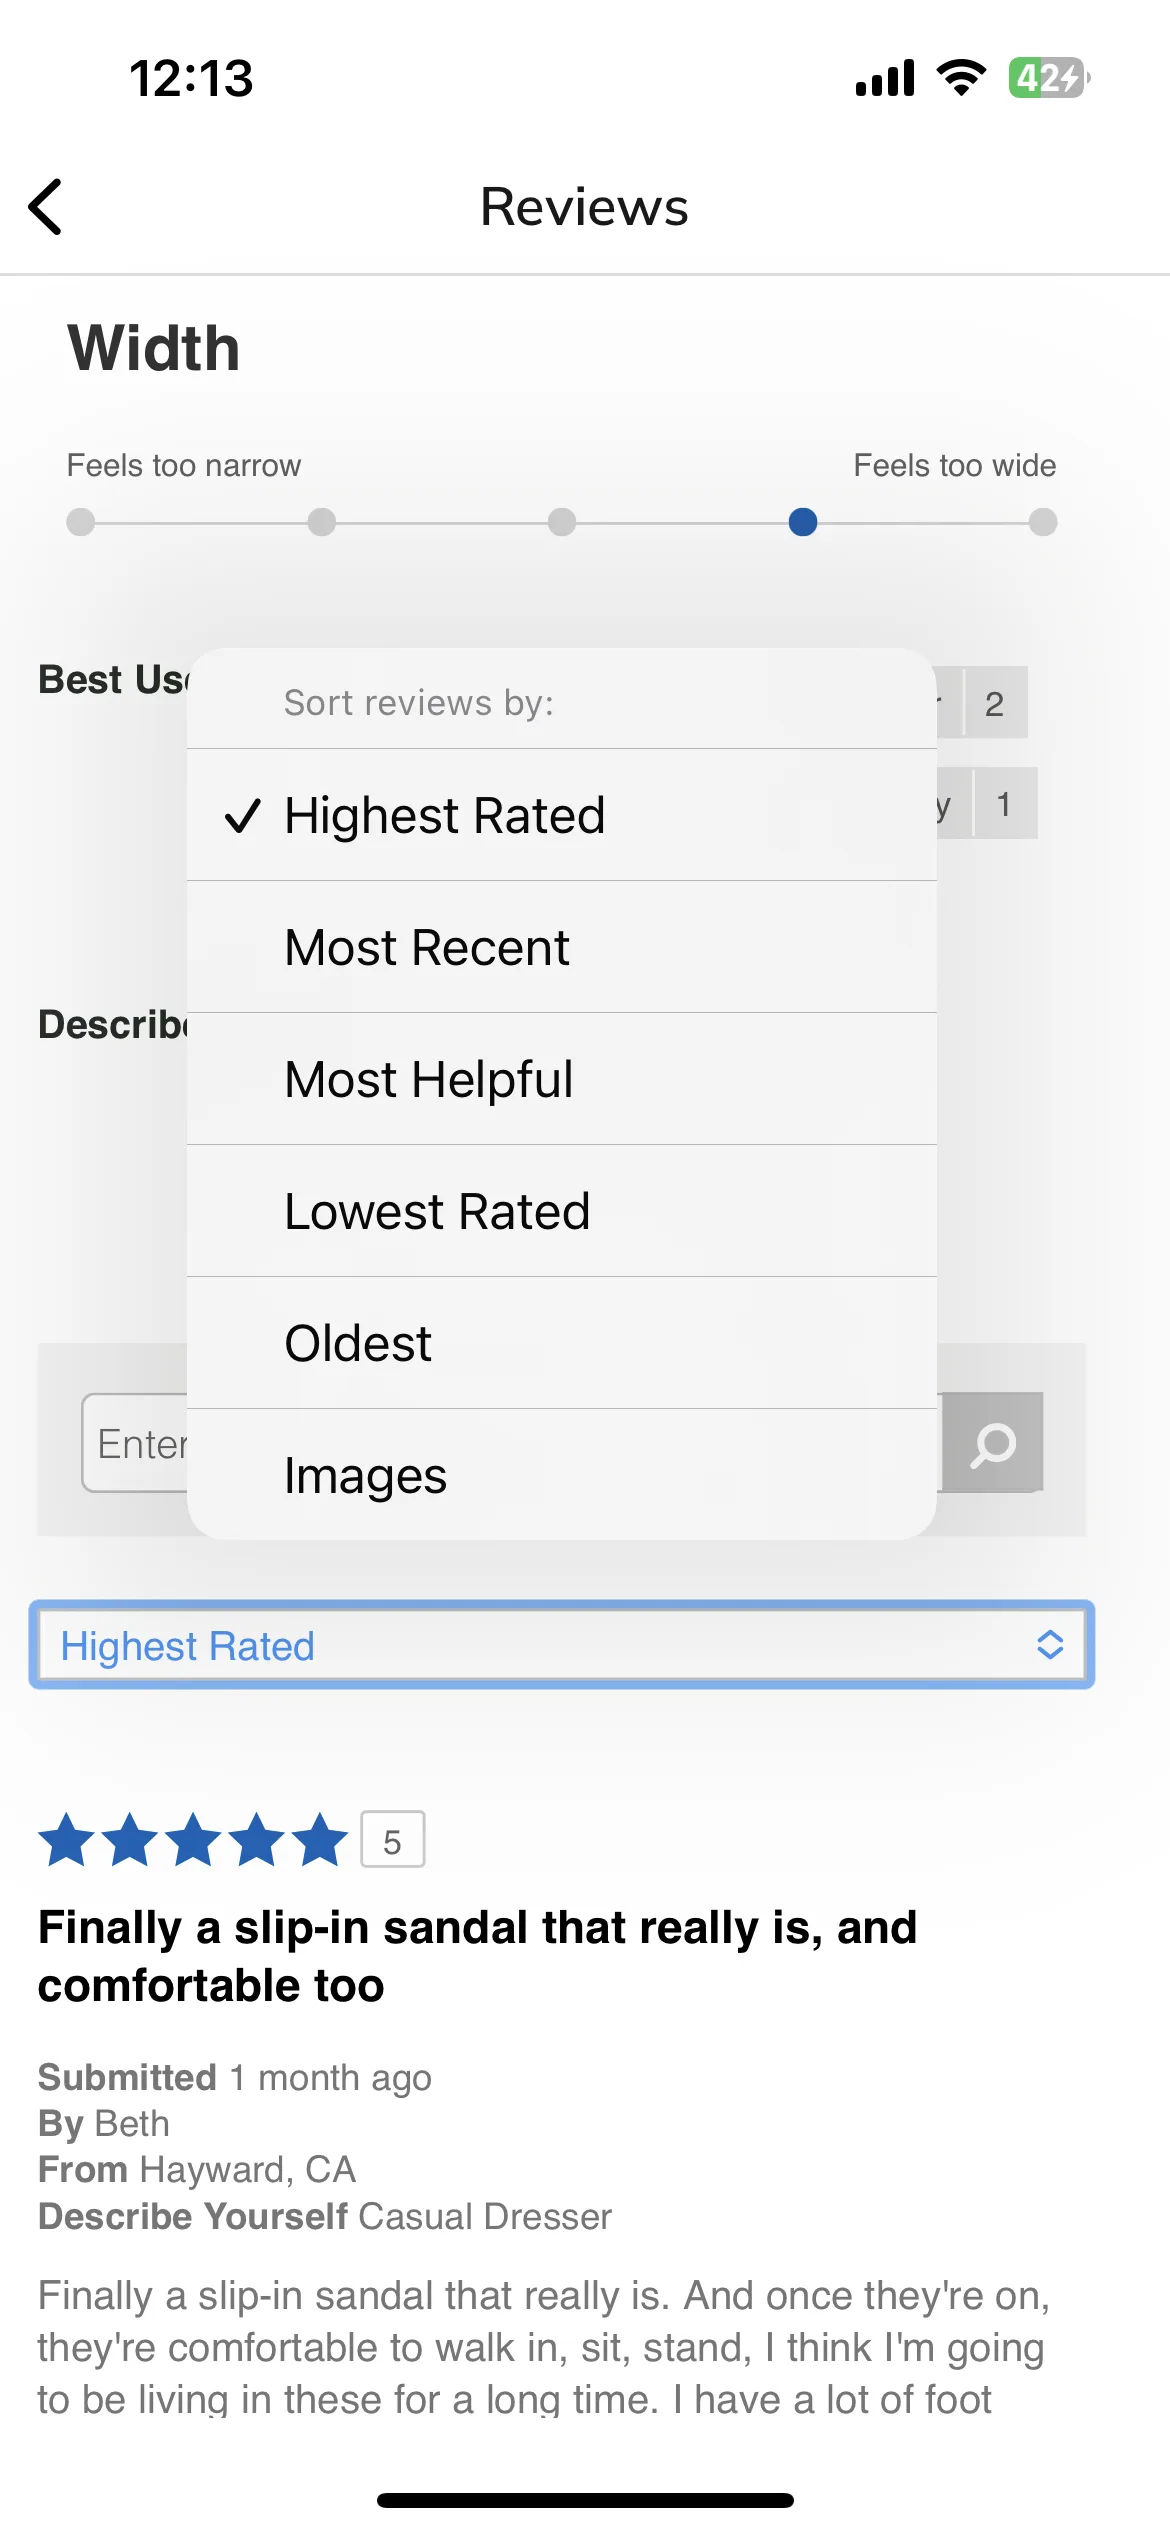Tap the battery status indicator

coord(1048,77)
